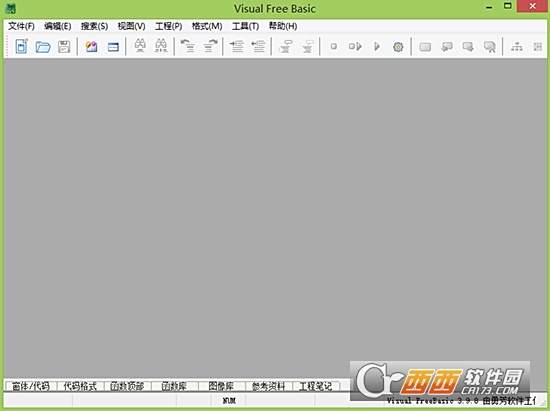Minimize the Visual Free Basic window
This screenshot has height=411, width=550.
(x=489, y=7)
